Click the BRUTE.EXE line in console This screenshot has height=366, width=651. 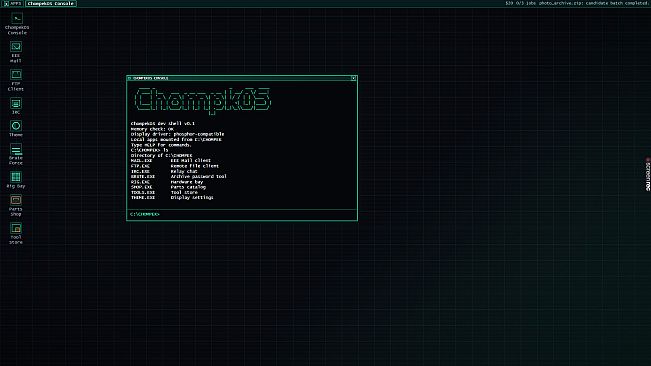(179, 176)
